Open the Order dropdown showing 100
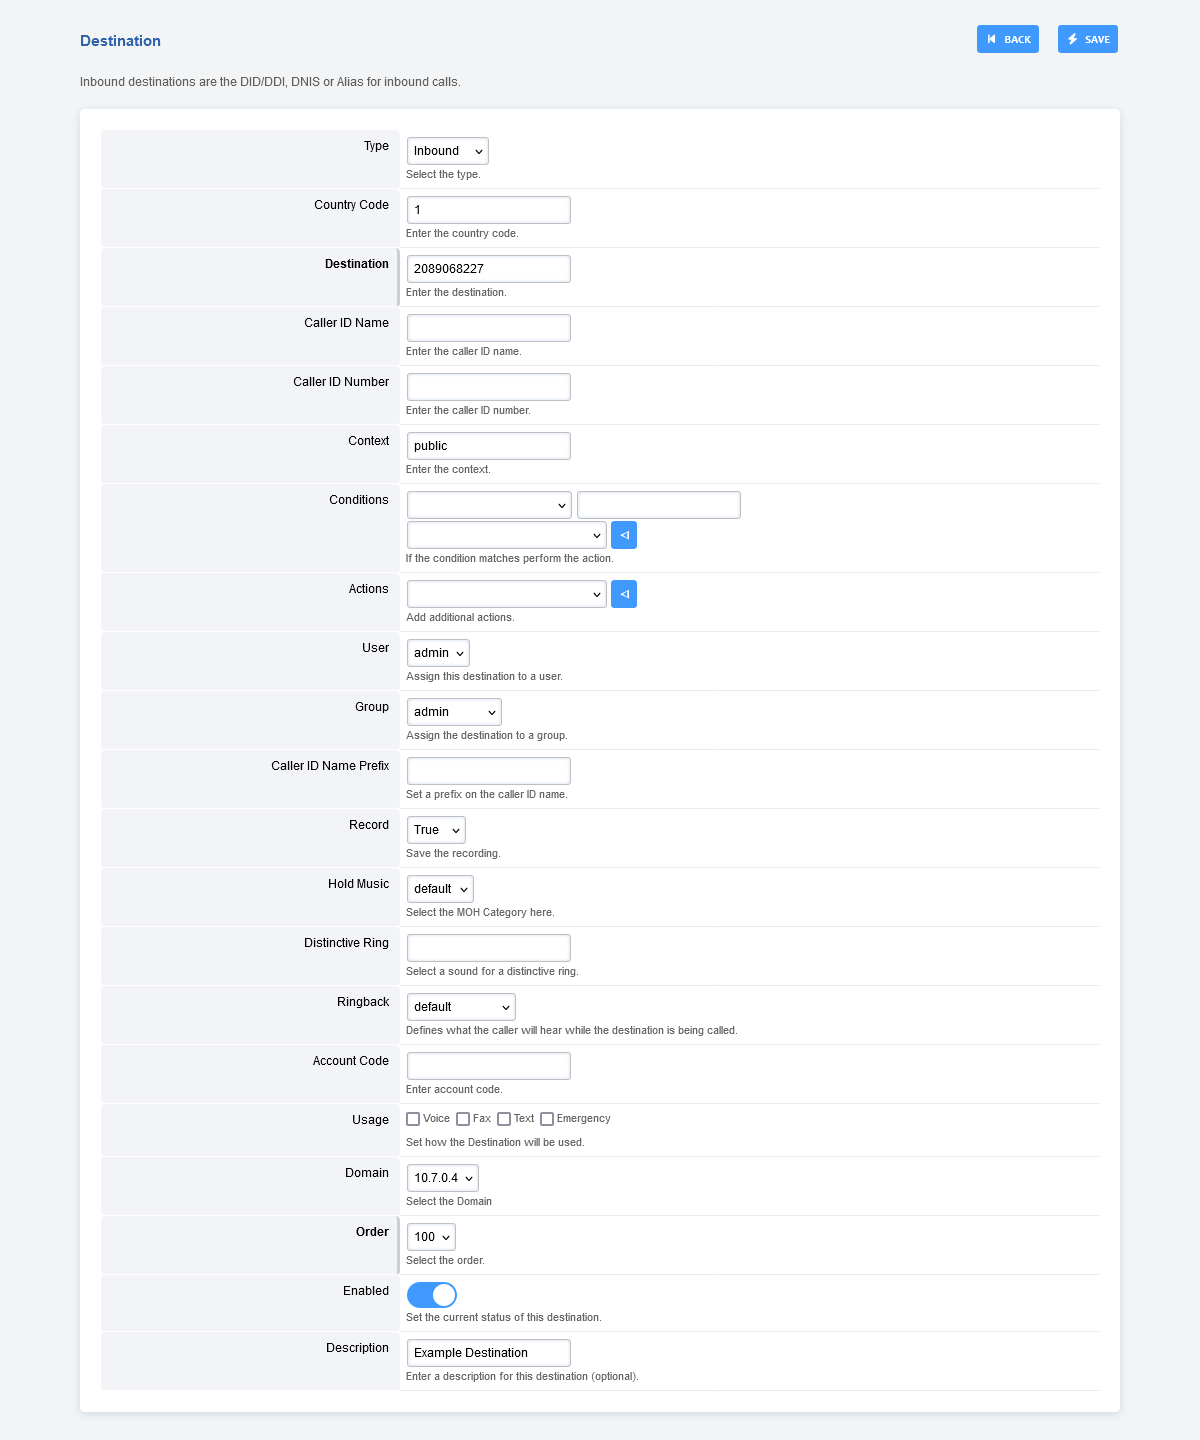Screen dimensions: 1200x1440 point(430,1236)
